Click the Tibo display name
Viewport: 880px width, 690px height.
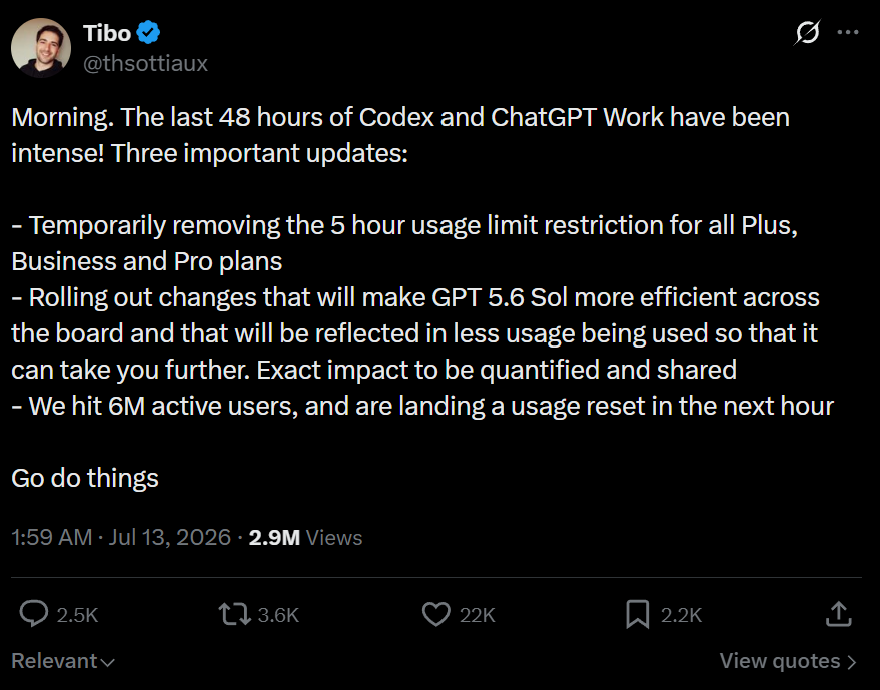[x=107, y=33]
